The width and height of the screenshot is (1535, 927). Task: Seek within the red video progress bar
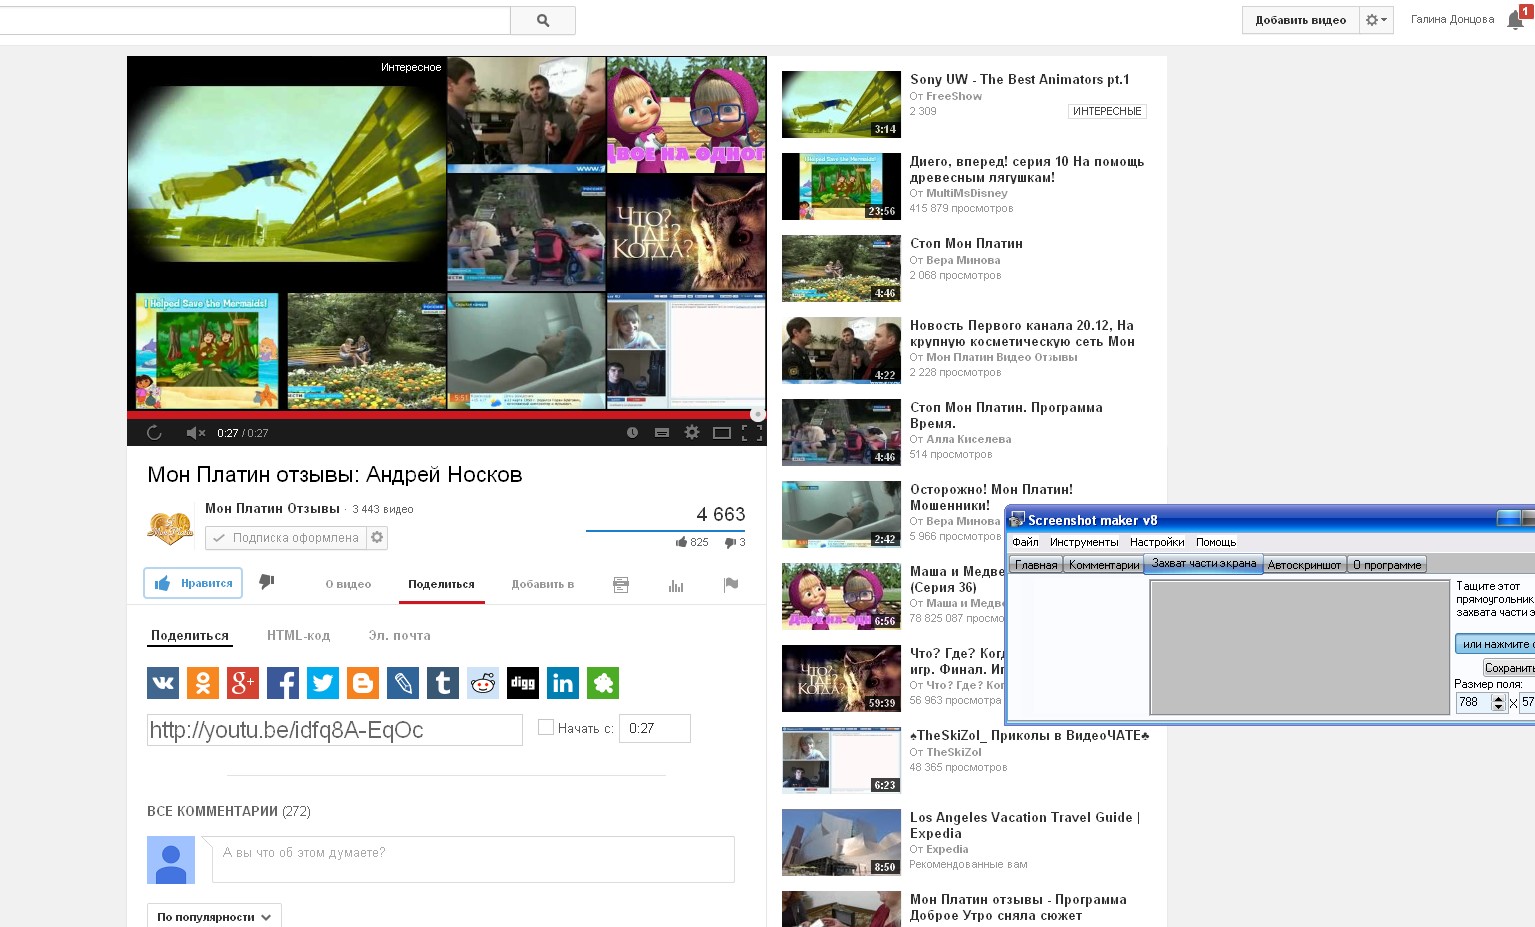(x=446, y=414)
